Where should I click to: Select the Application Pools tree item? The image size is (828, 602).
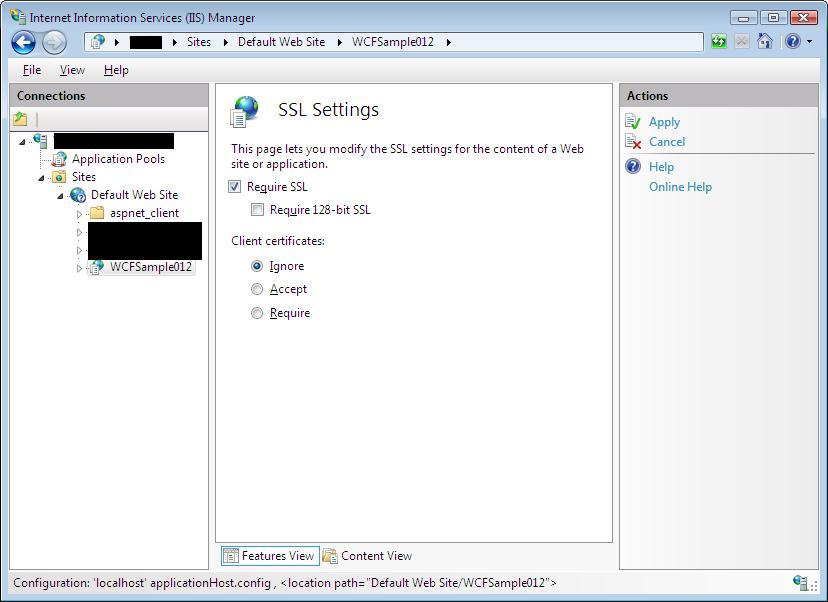coord(118,158)
